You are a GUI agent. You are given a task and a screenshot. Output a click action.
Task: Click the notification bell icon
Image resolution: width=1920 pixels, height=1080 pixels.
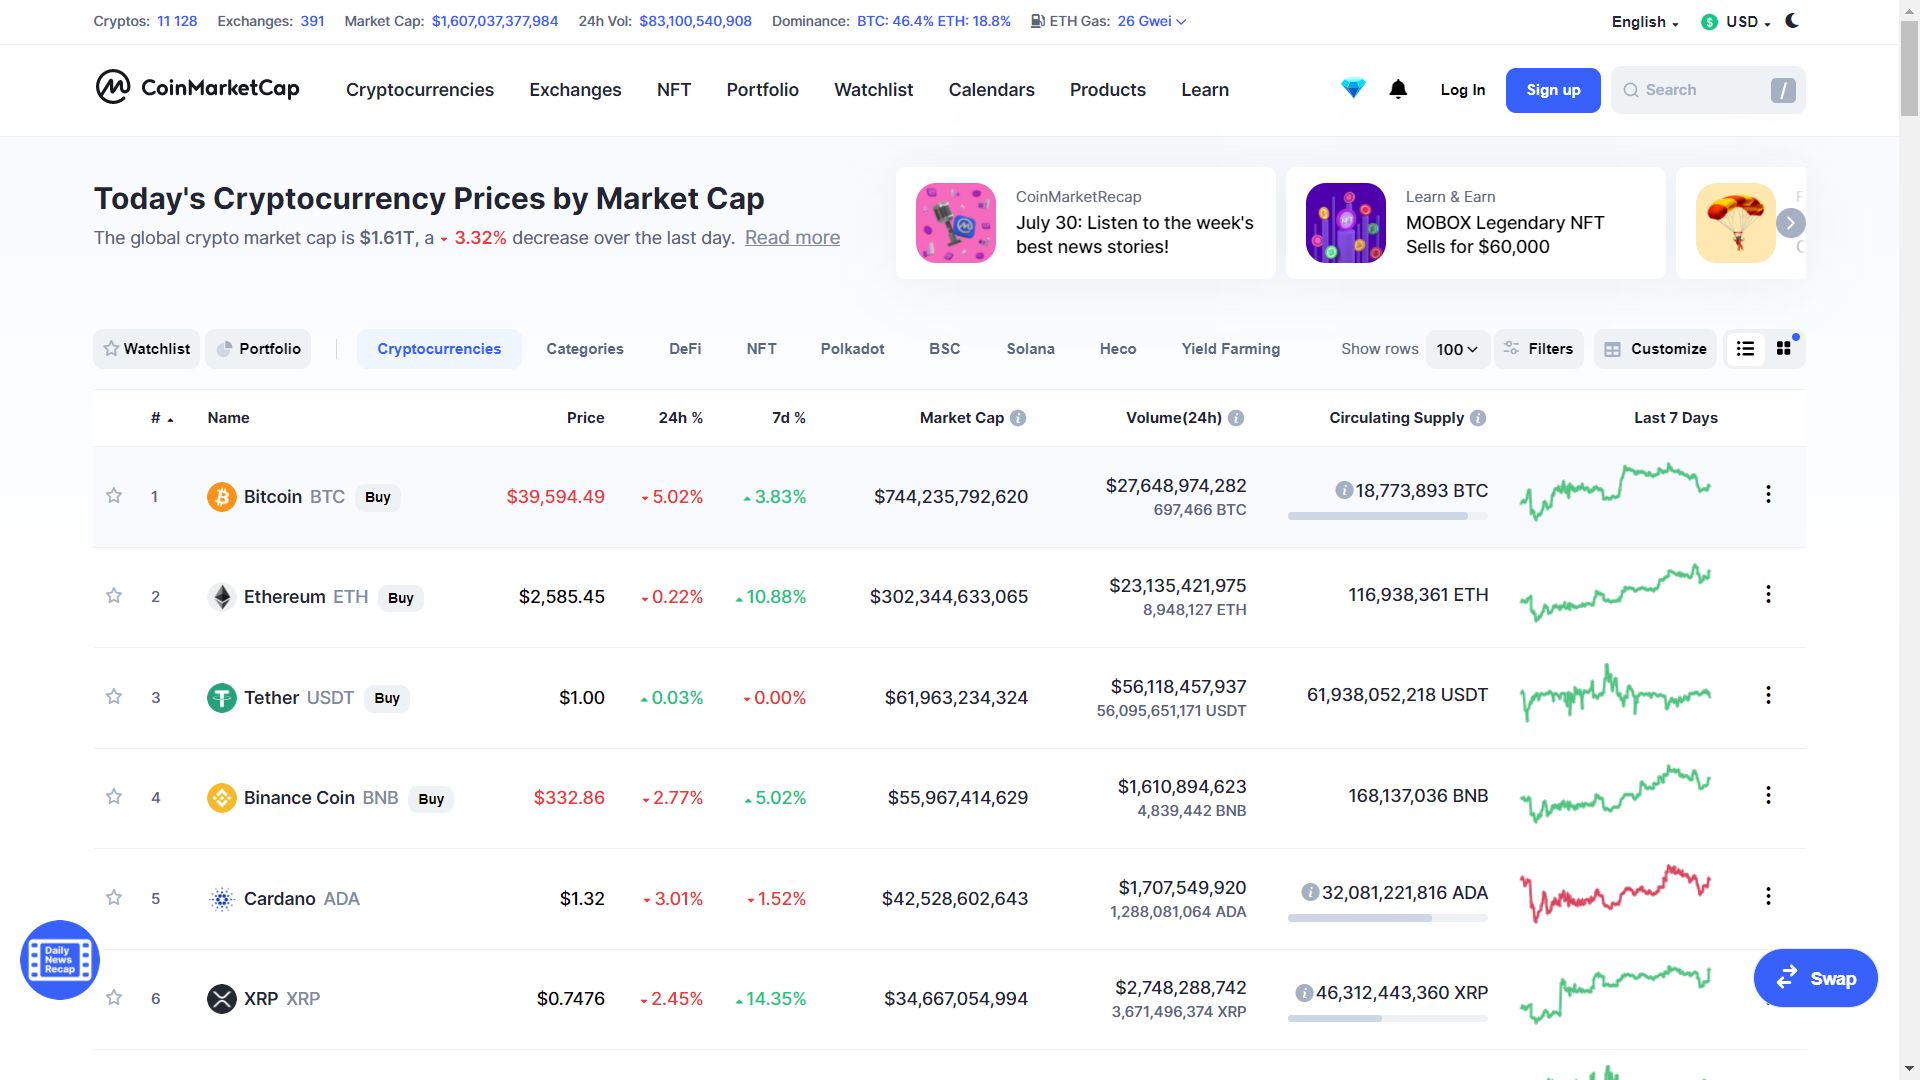point(1398,90)
